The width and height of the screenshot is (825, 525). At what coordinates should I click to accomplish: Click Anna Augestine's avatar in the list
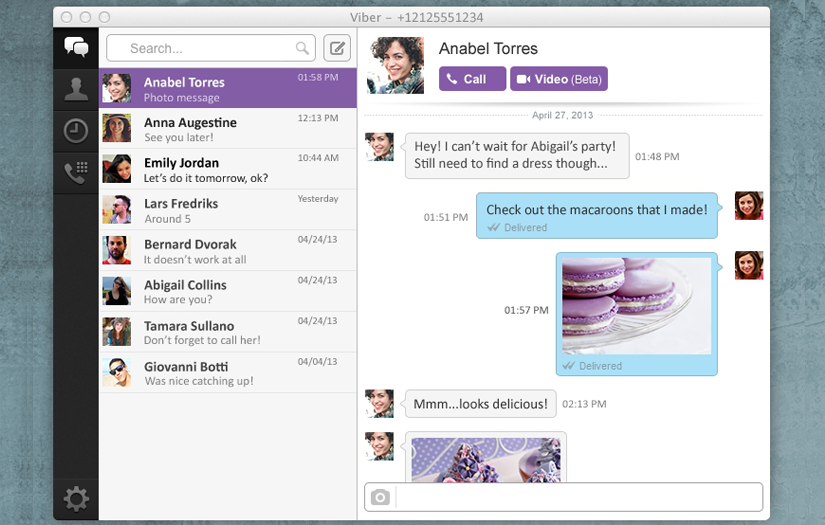click(x=116, y=128)
